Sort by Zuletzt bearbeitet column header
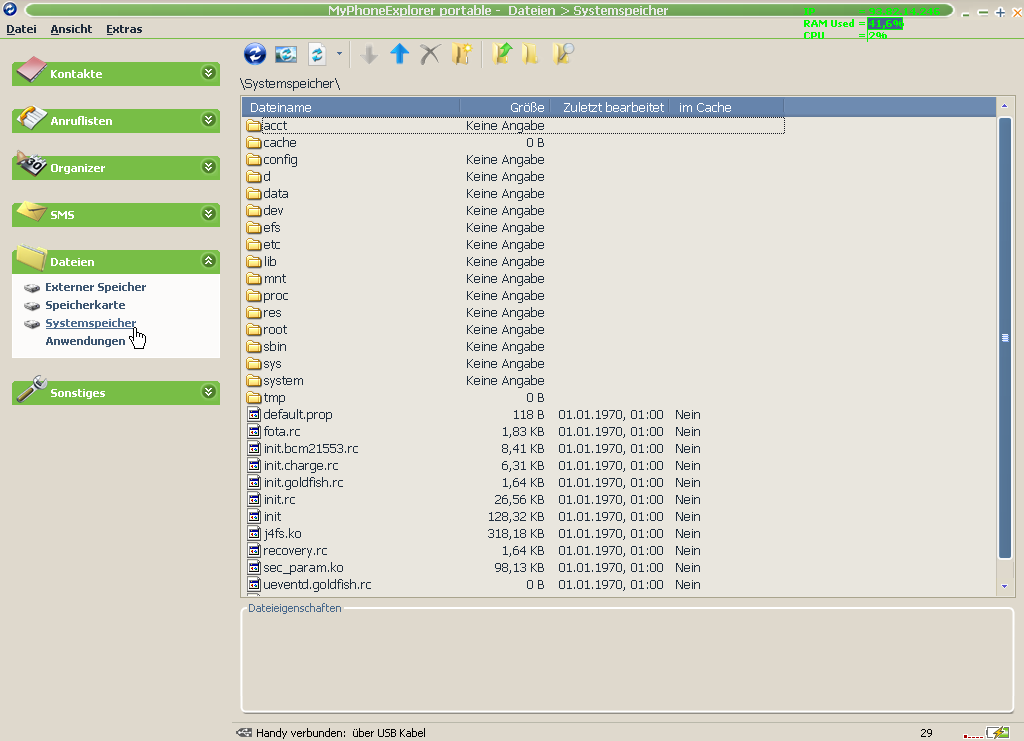Image resolution: width=1024 pixels, height=741 pixels. [x=610, y=107]
